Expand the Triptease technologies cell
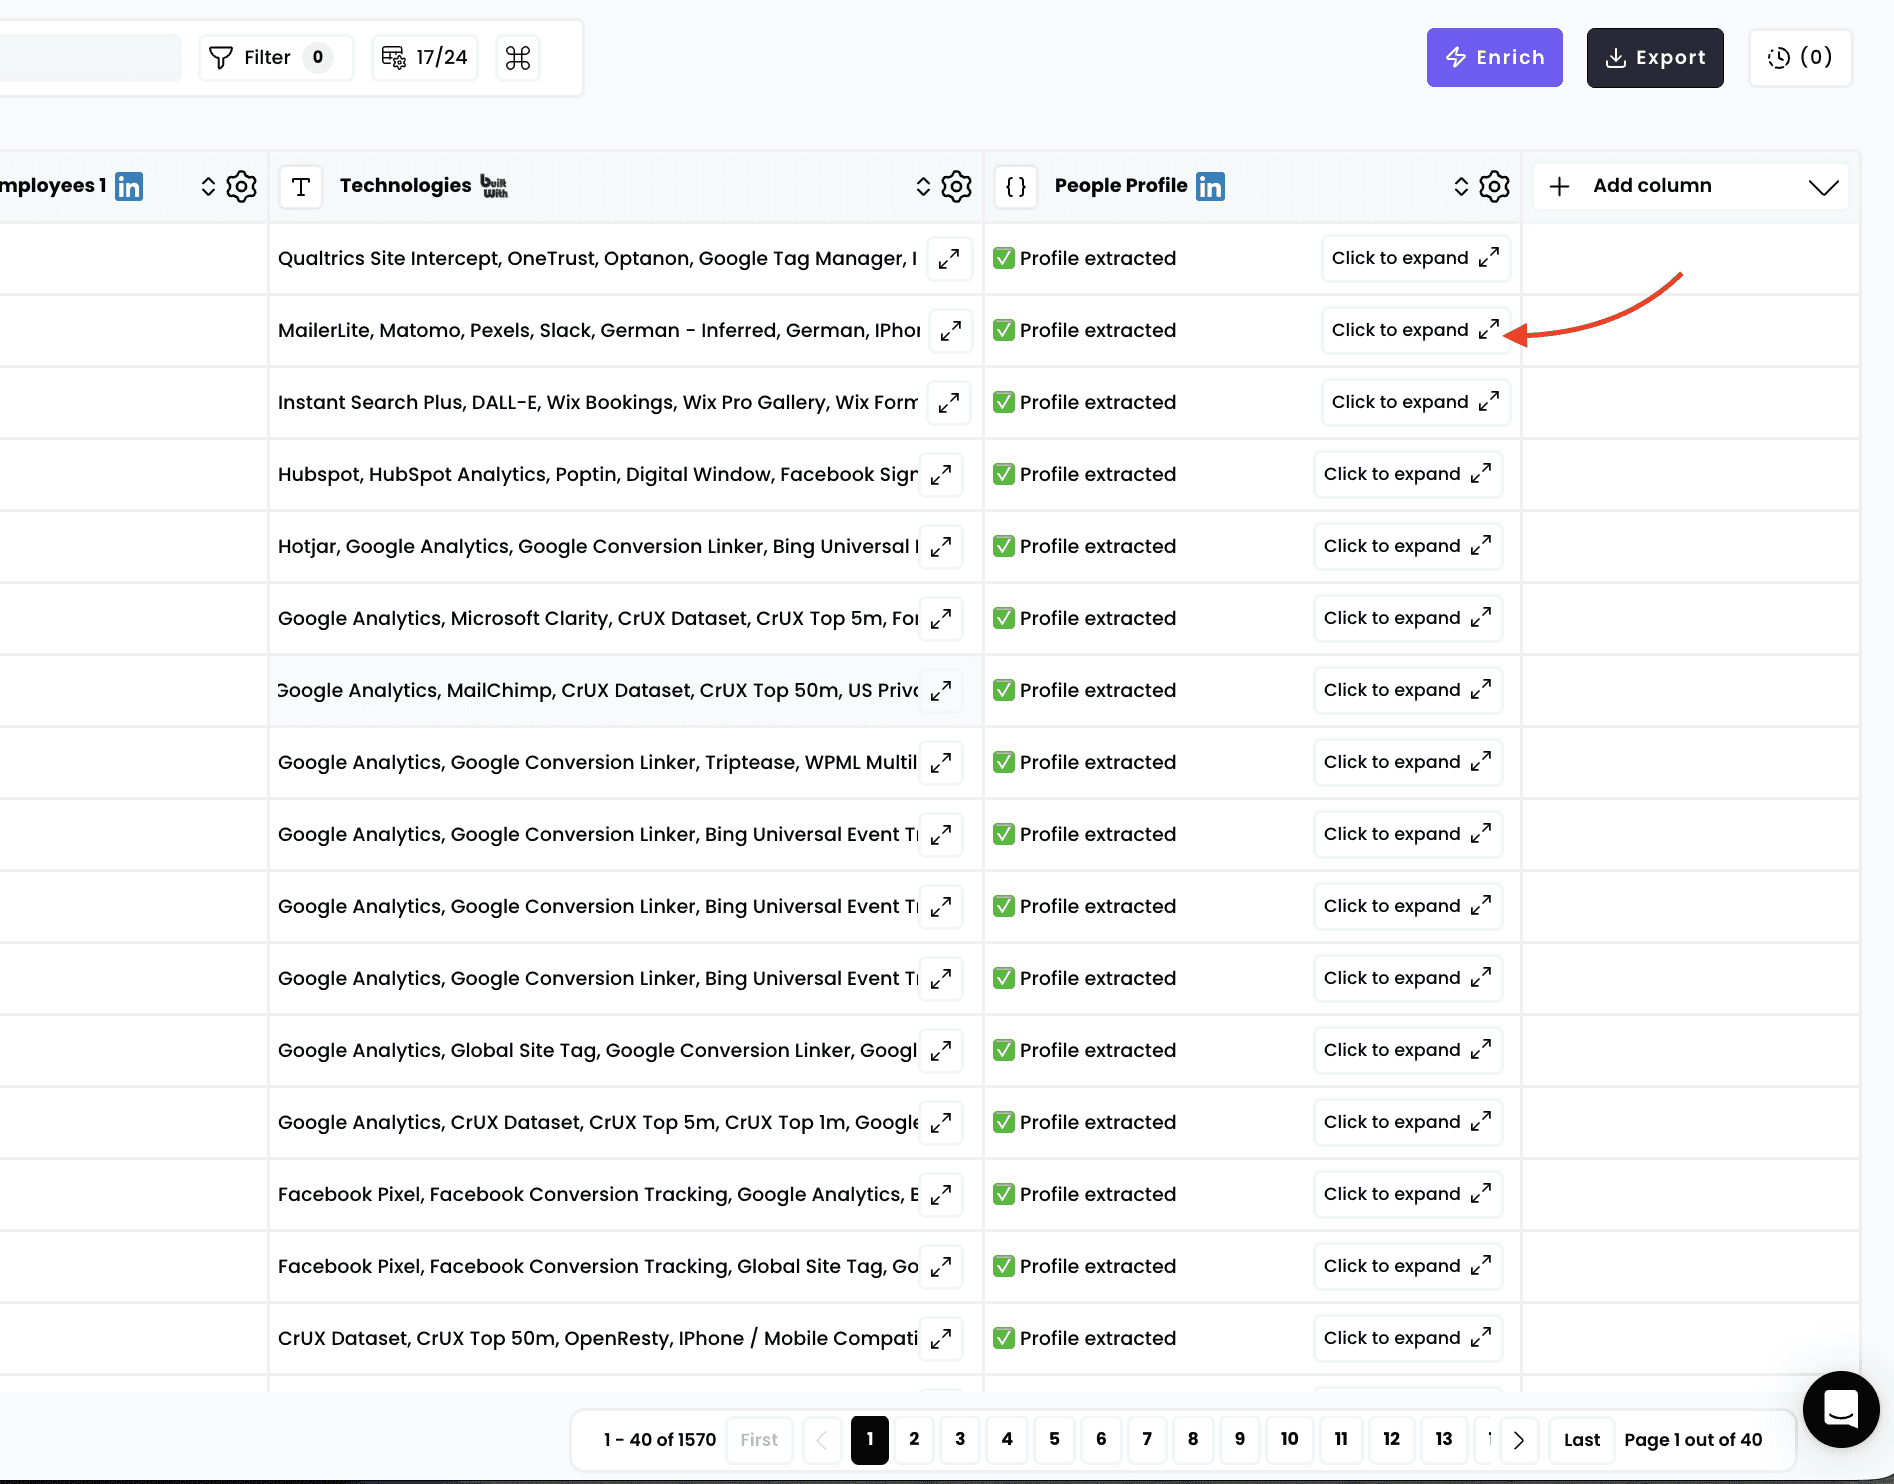Image resolution: width=1894 pixels, height=1484 pixels. tap(941, 762)
